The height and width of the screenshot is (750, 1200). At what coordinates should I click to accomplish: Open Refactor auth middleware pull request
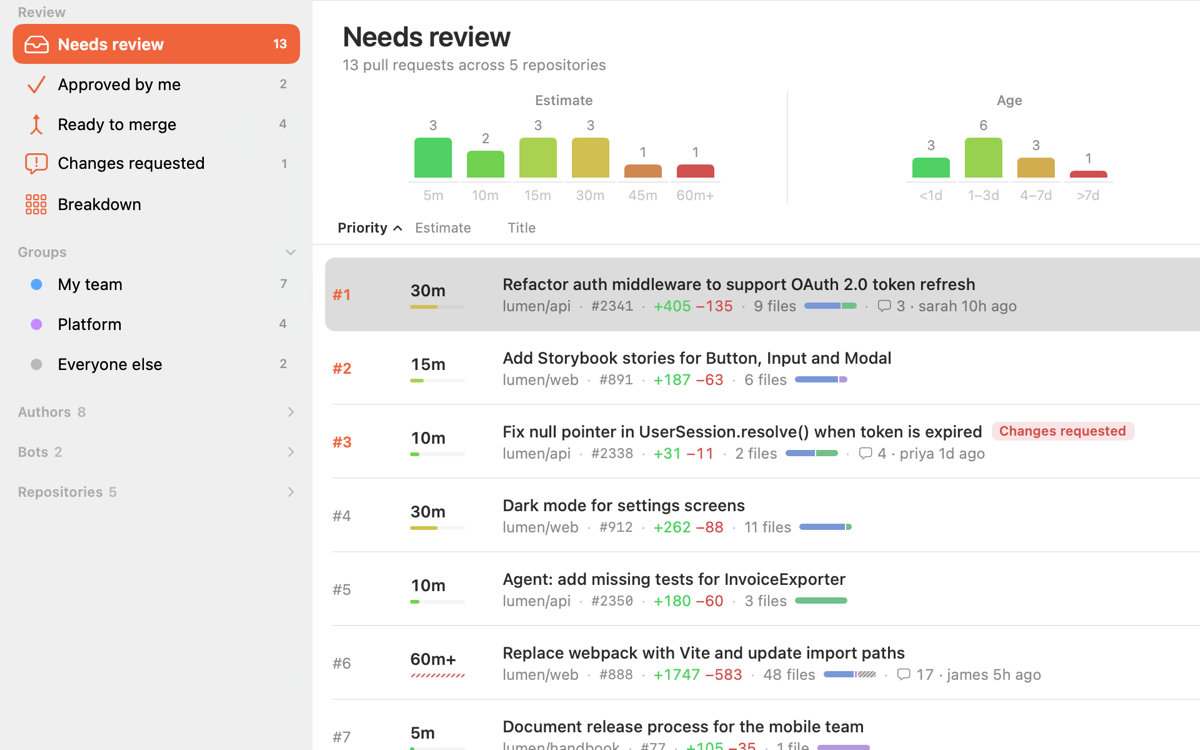[x=762, y=294]
